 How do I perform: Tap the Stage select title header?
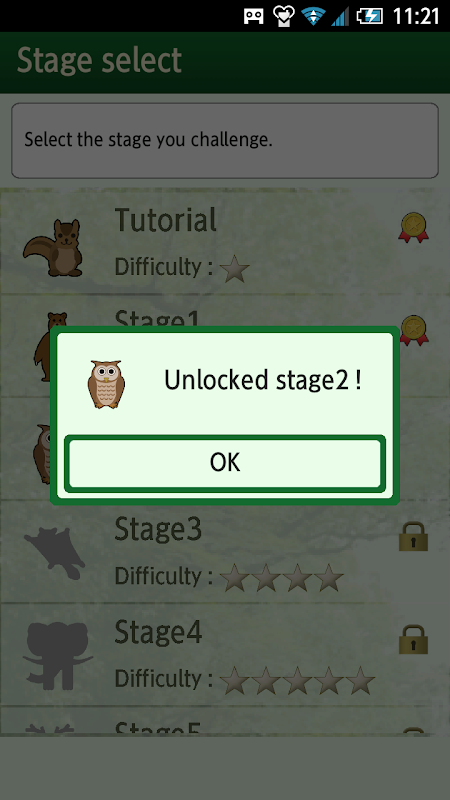(x=99, y=61)
